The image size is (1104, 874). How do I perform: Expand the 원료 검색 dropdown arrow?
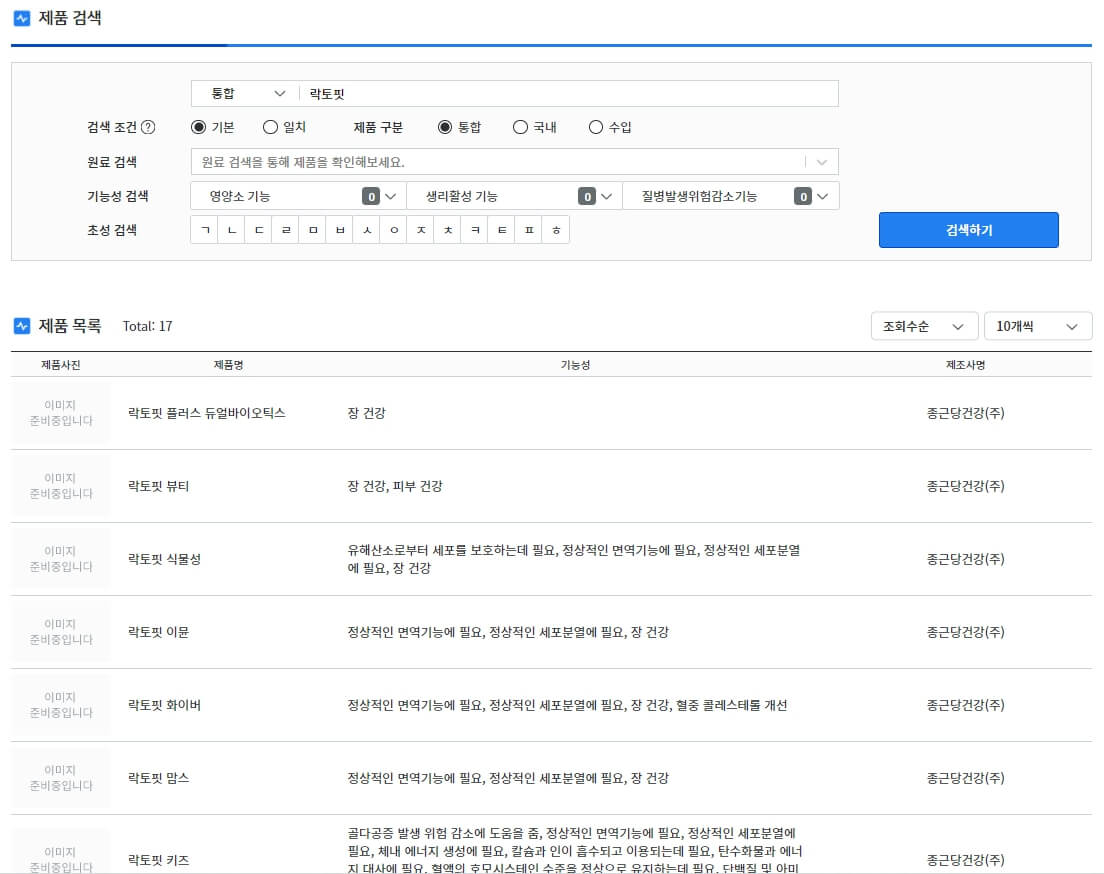point(822,162)
